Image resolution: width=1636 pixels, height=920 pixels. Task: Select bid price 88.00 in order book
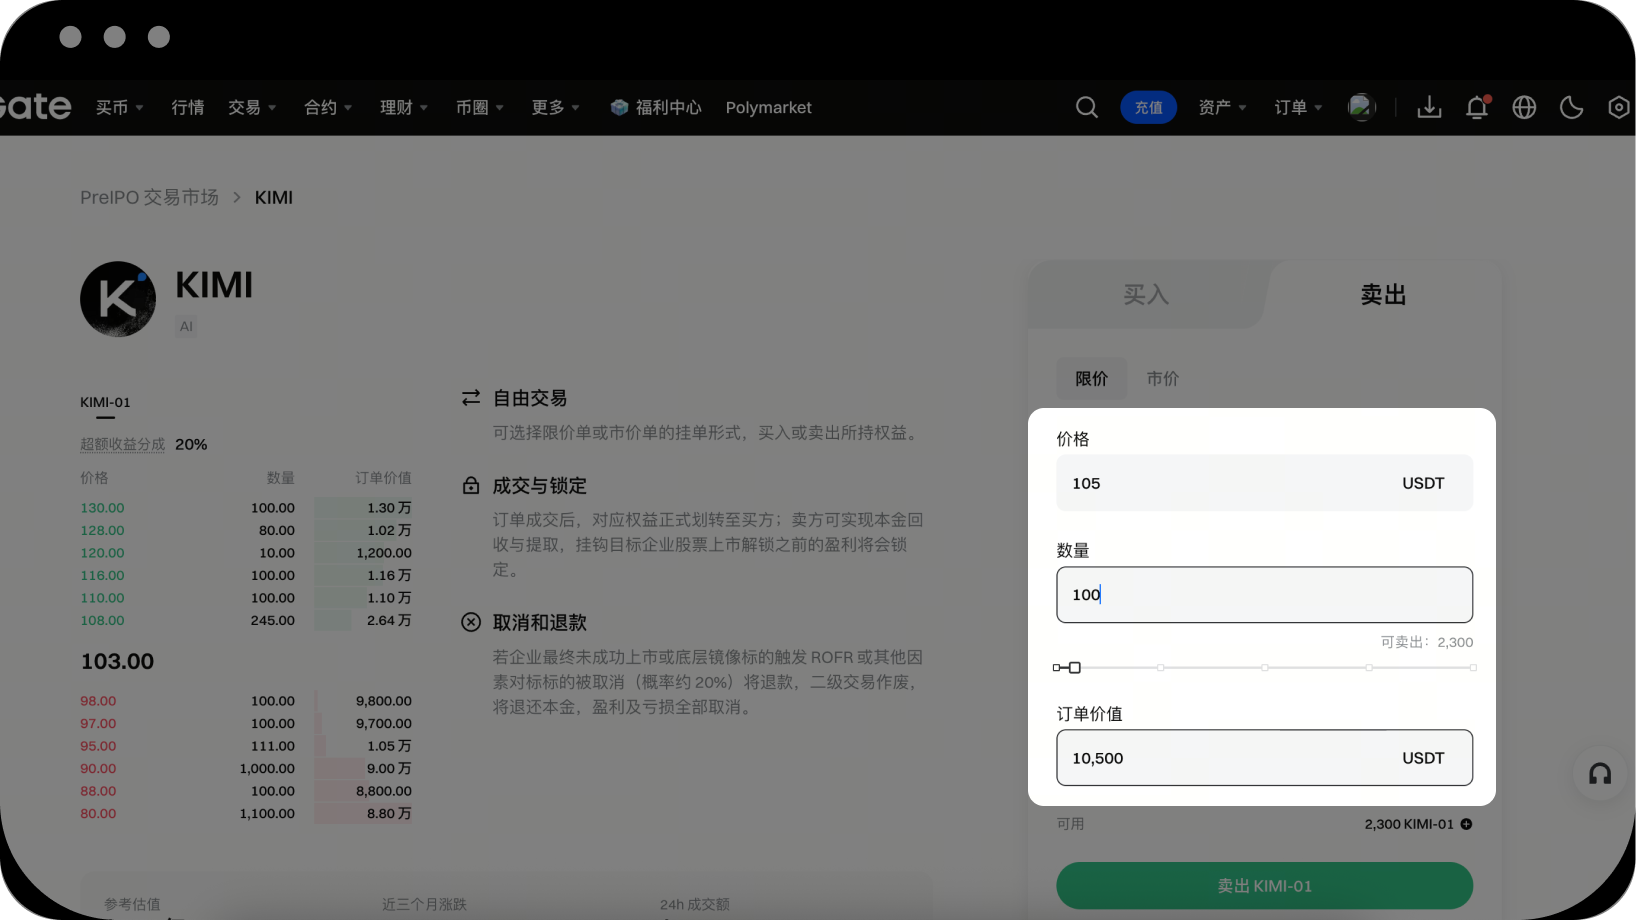pyautogui.click(x=98, y=791)
